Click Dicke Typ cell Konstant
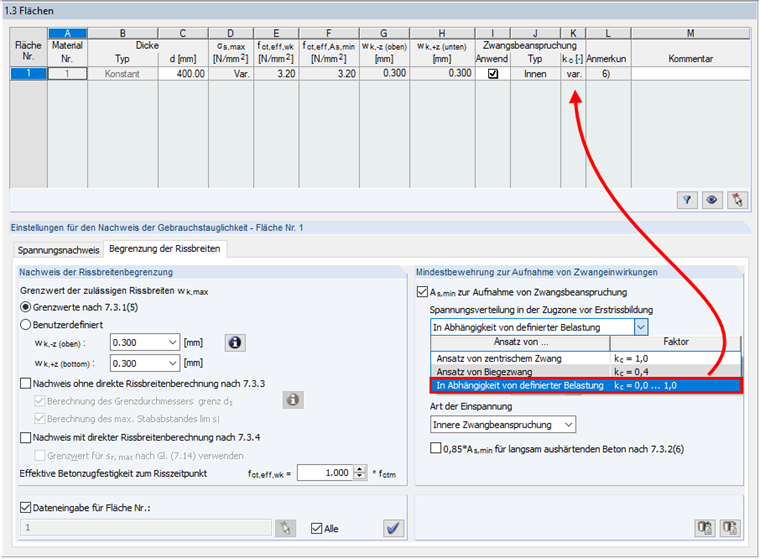This screenshot has height=559, width=760. click(123, 74)
